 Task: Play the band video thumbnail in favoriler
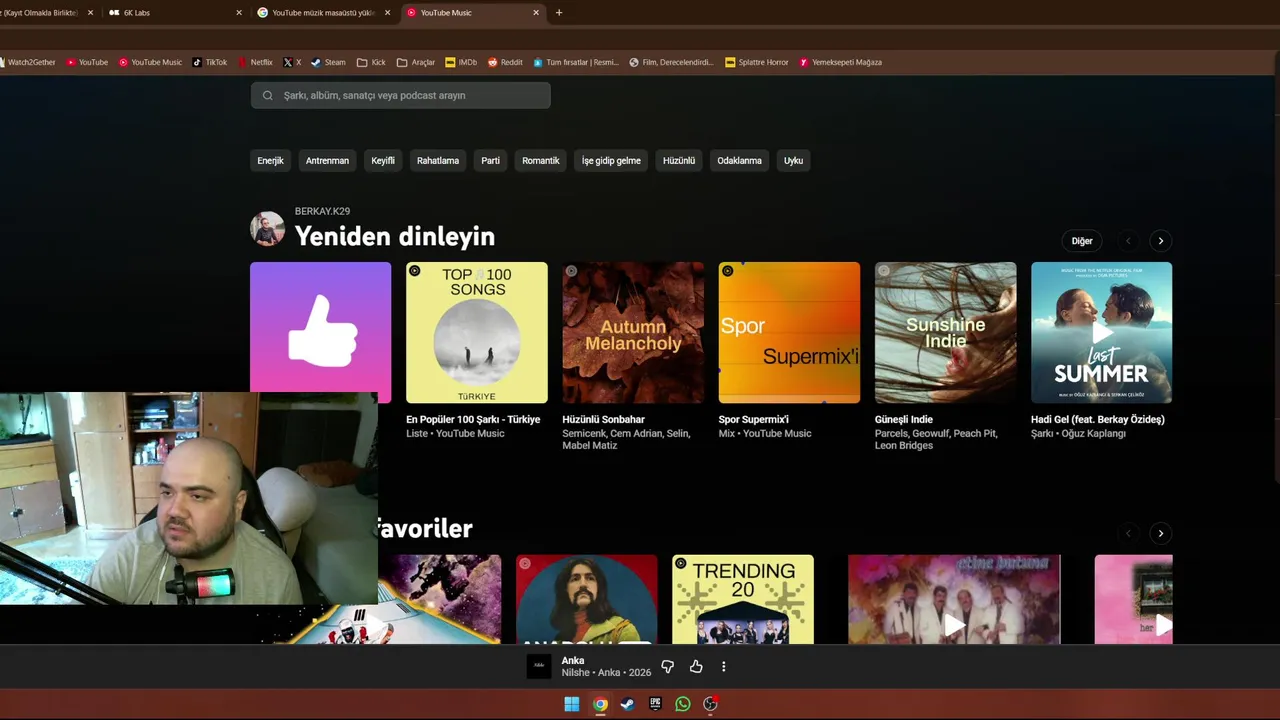[954, 599]
